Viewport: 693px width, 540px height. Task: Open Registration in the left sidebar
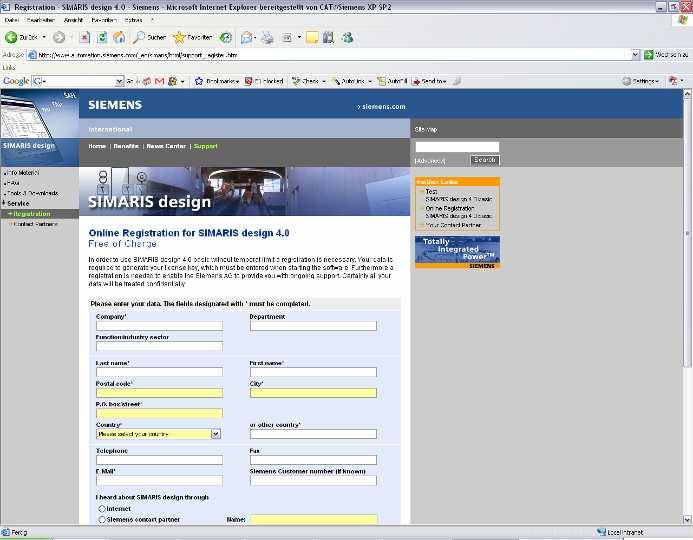tap(32, 214)
